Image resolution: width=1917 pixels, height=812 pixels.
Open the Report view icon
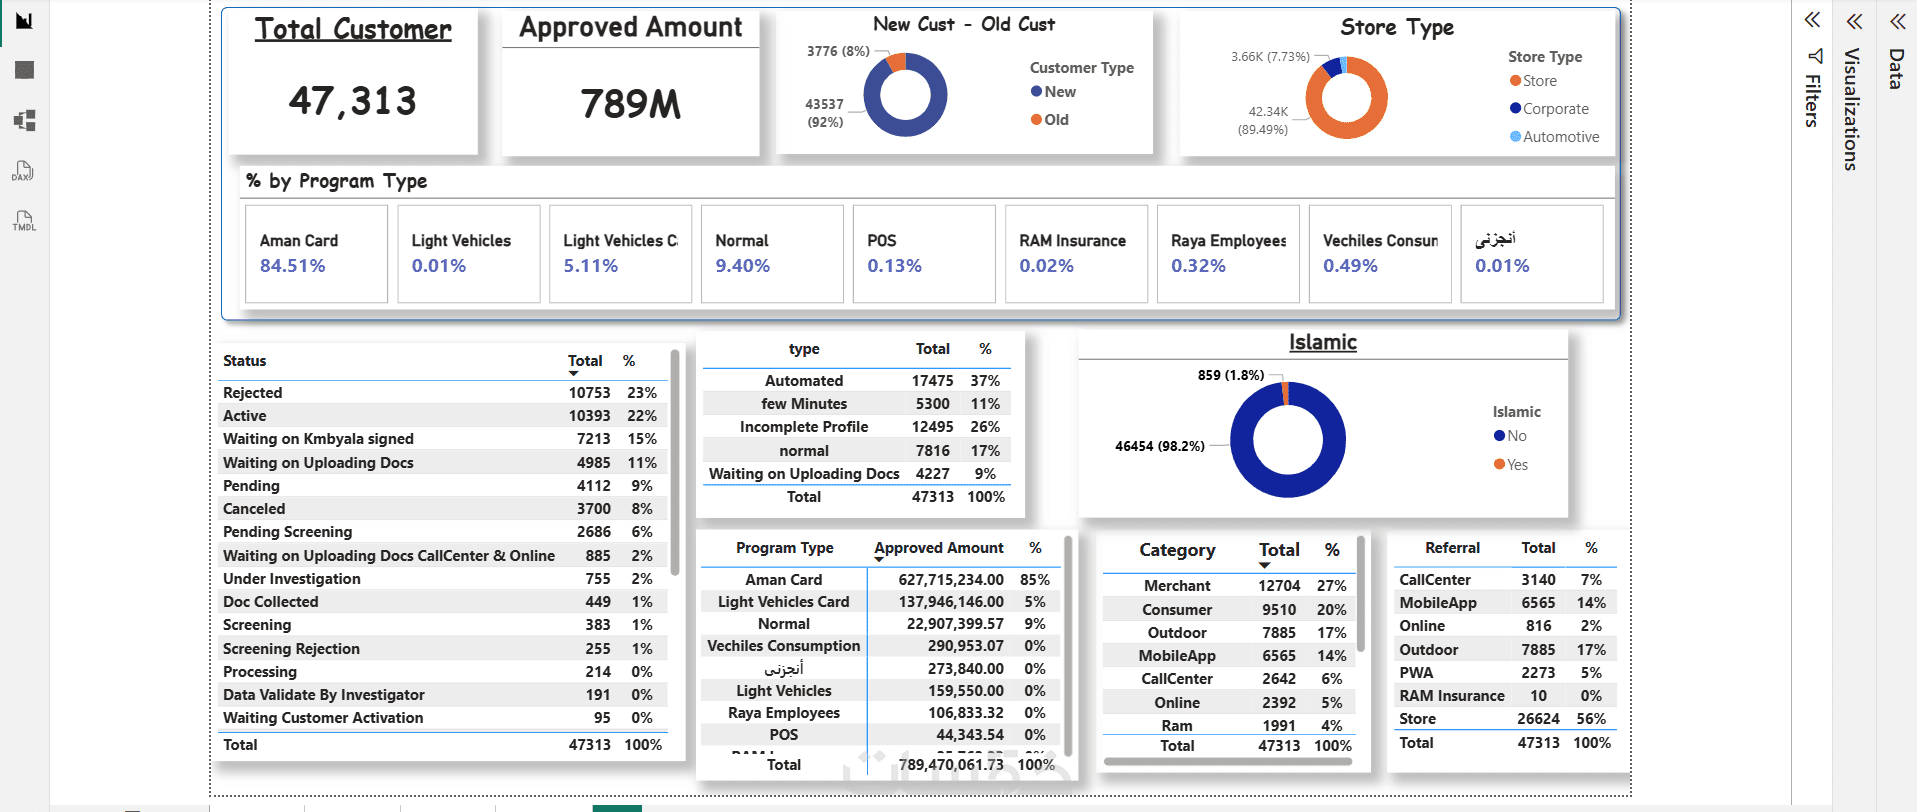24,20
